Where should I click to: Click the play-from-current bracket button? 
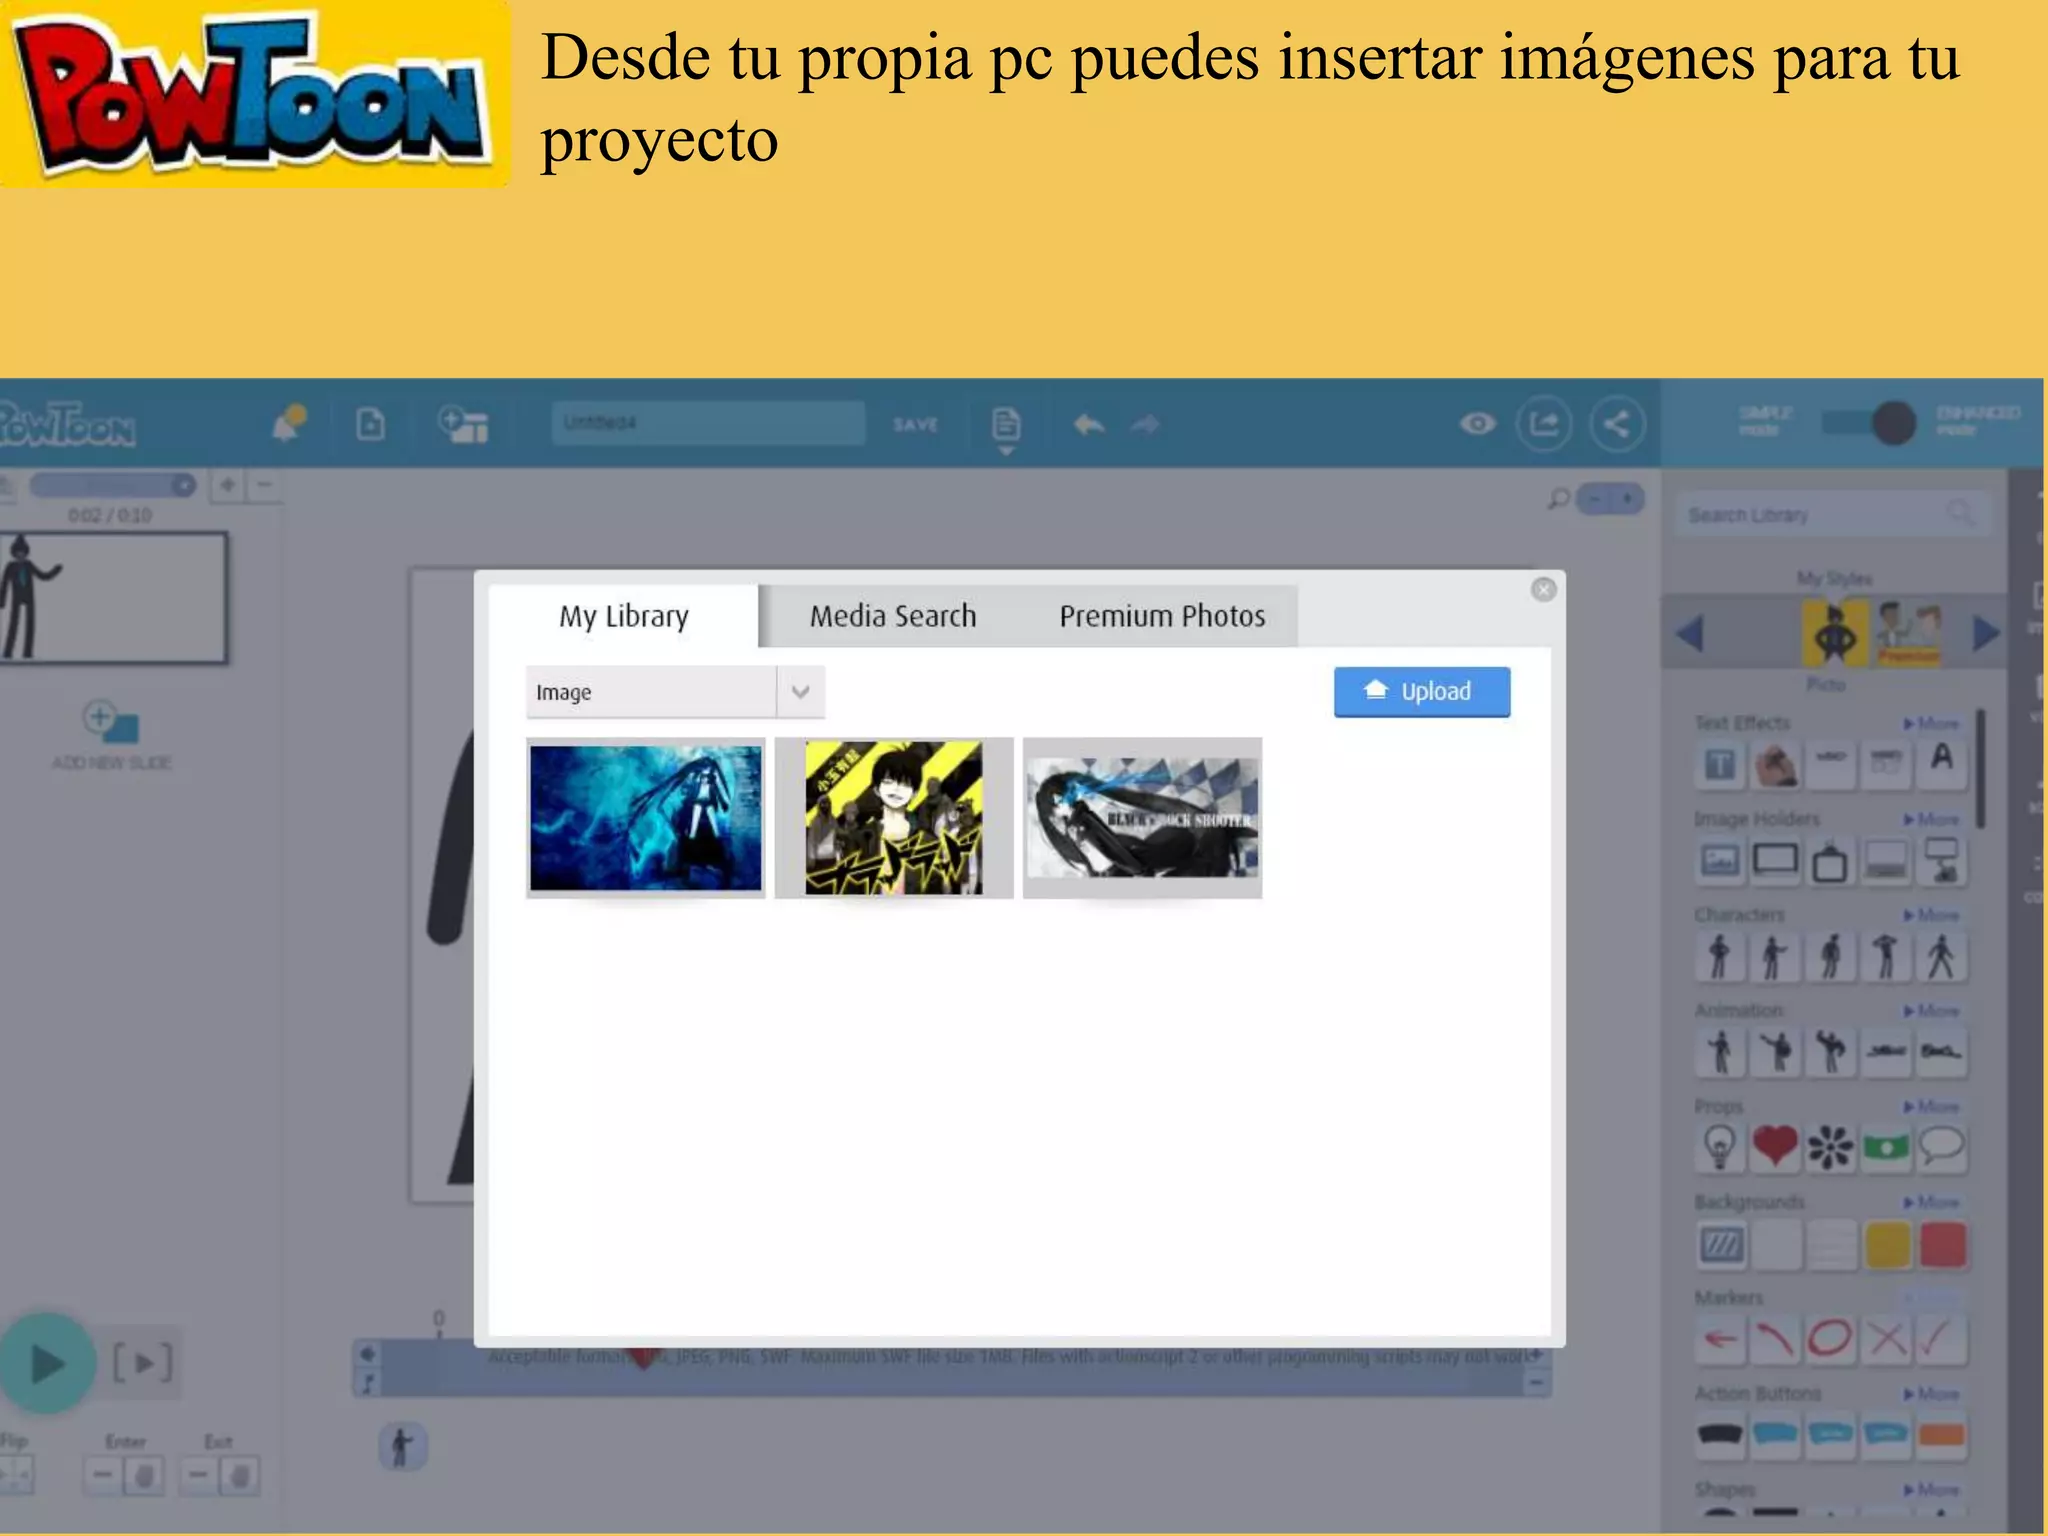coord(142,1363)
